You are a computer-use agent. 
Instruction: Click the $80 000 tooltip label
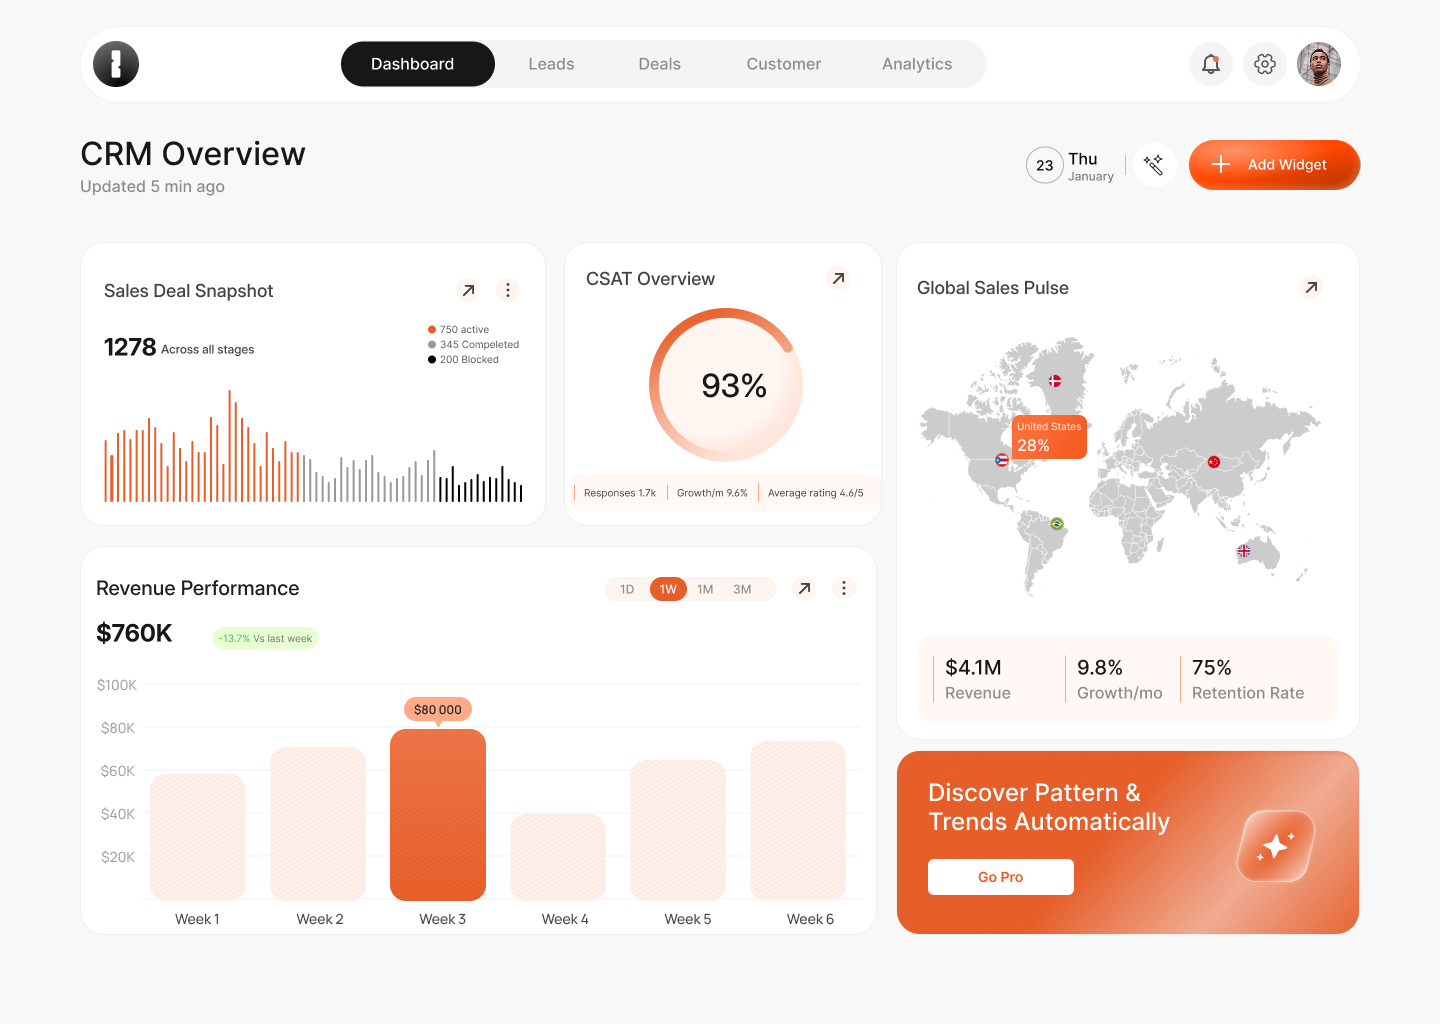(438, 709)
